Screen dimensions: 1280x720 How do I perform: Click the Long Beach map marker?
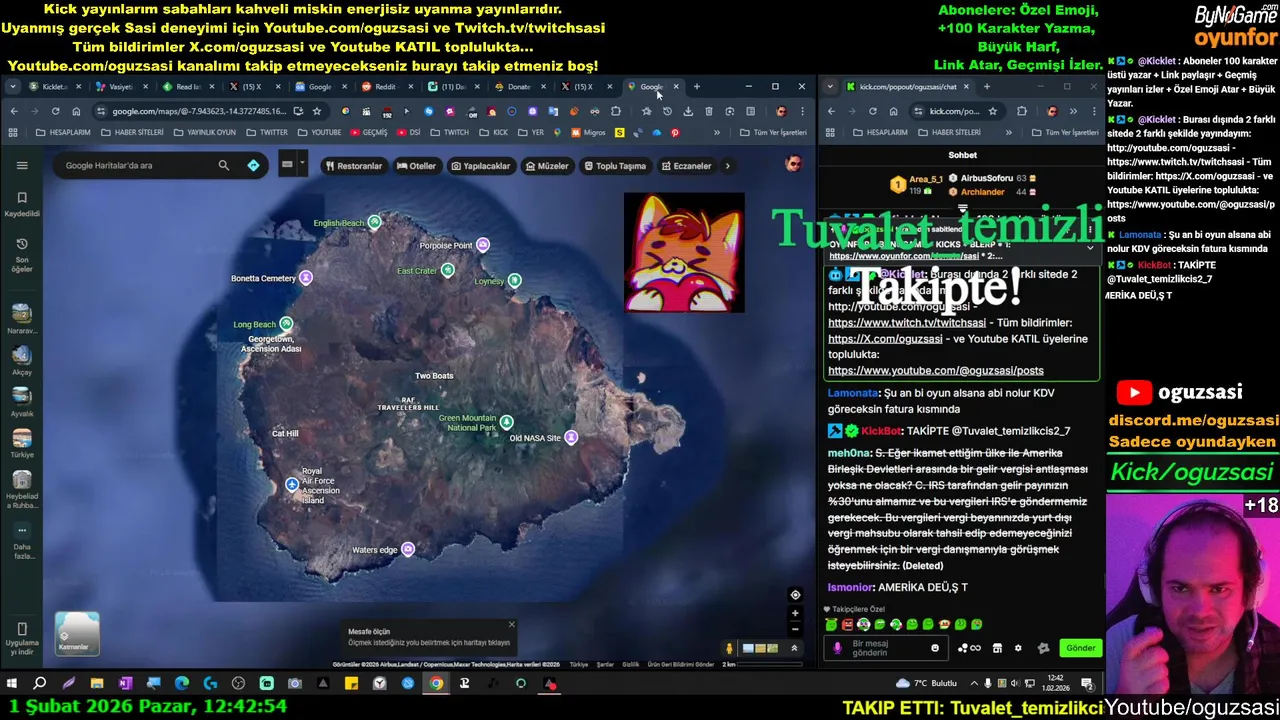tap(286, 324)
